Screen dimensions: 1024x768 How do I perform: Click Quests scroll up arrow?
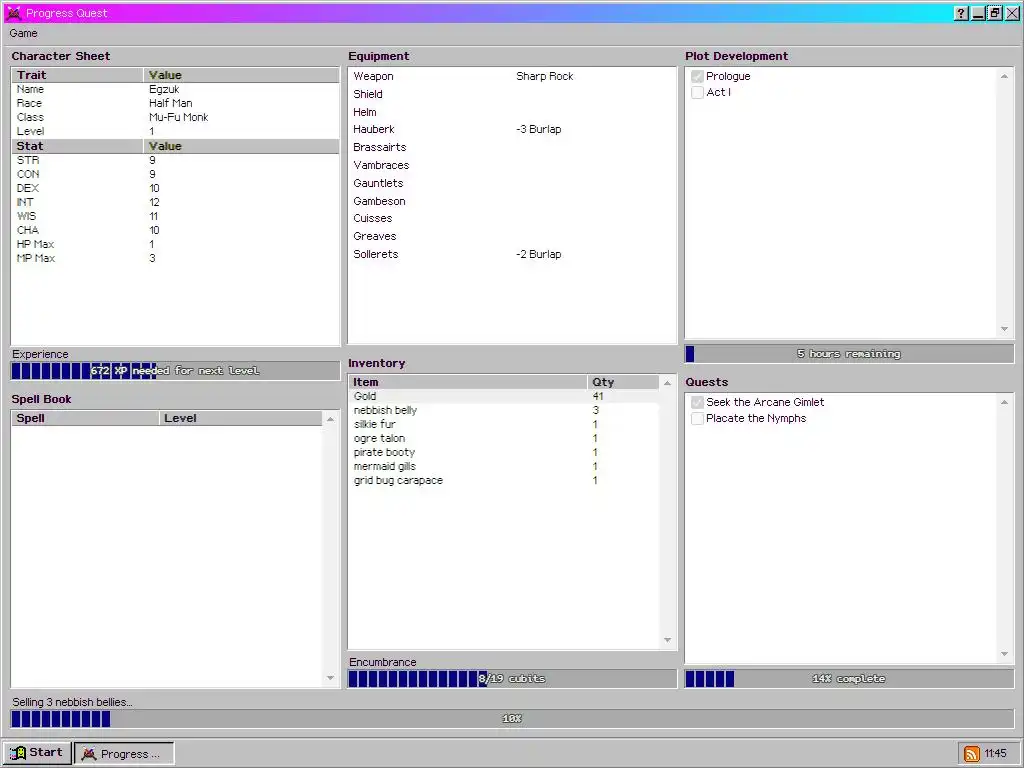point(1004,402)
